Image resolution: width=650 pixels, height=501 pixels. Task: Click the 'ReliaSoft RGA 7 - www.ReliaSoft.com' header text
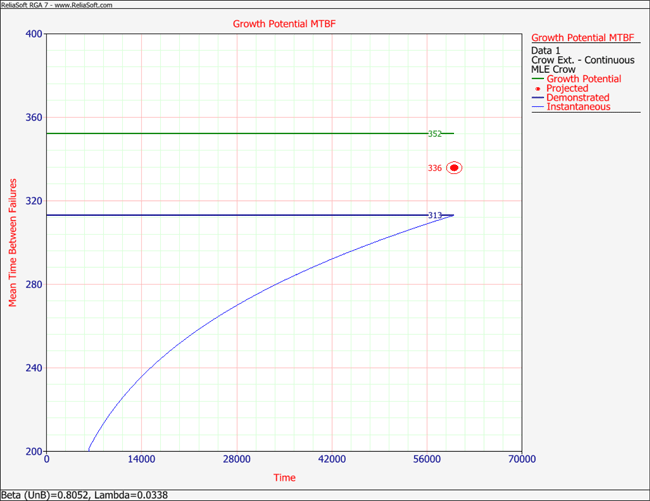click(x=57, y=5)
